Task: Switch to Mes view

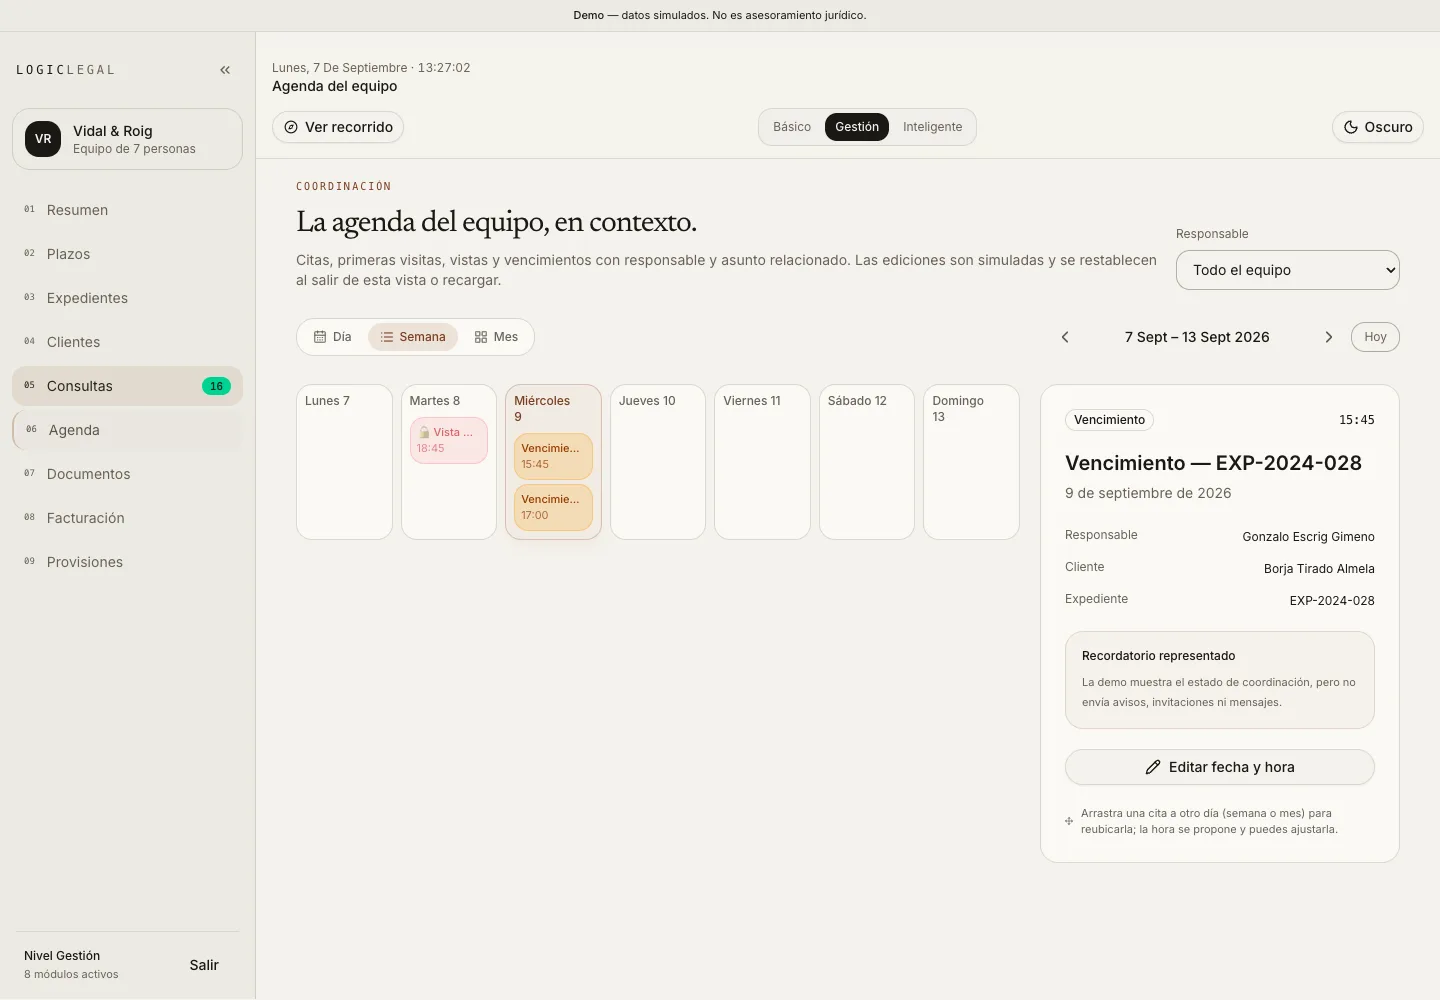Action: click(496, 337)
